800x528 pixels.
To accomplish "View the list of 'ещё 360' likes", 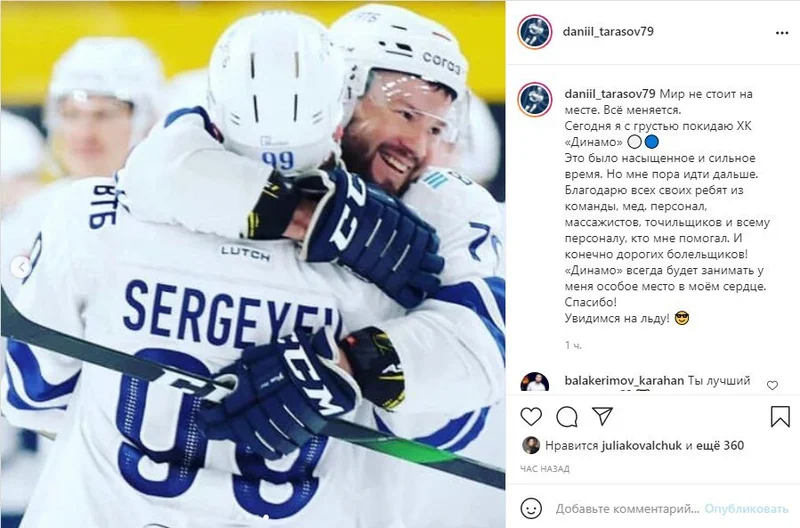I will click(719, 445).
